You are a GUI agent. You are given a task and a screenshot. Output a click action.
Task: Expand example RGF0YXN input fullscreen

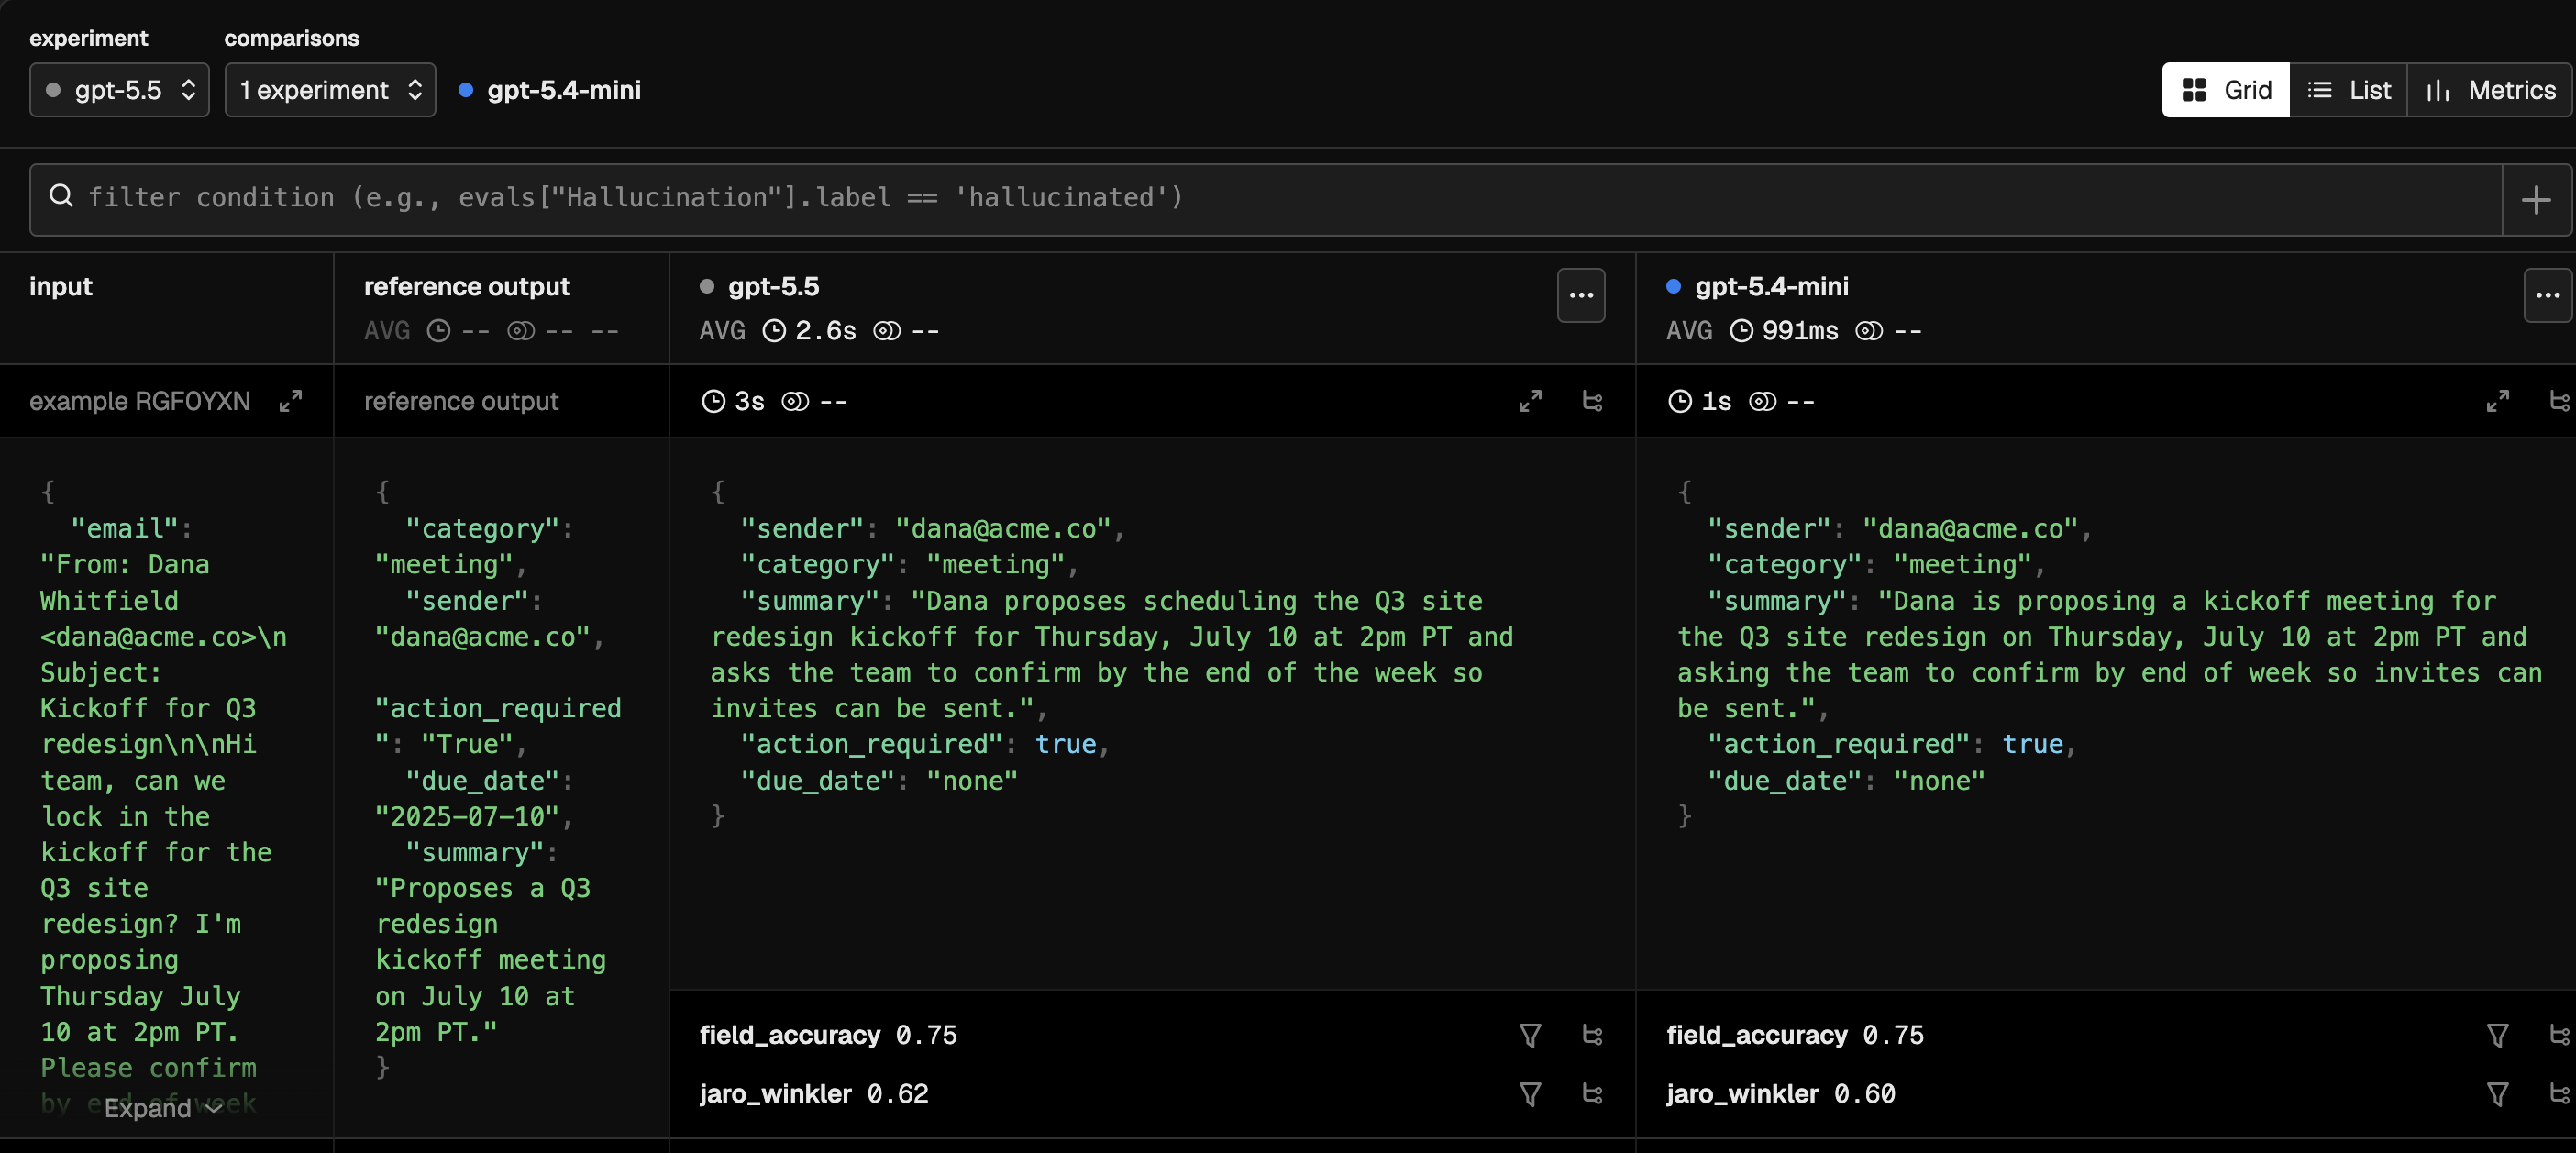[290, 401]
